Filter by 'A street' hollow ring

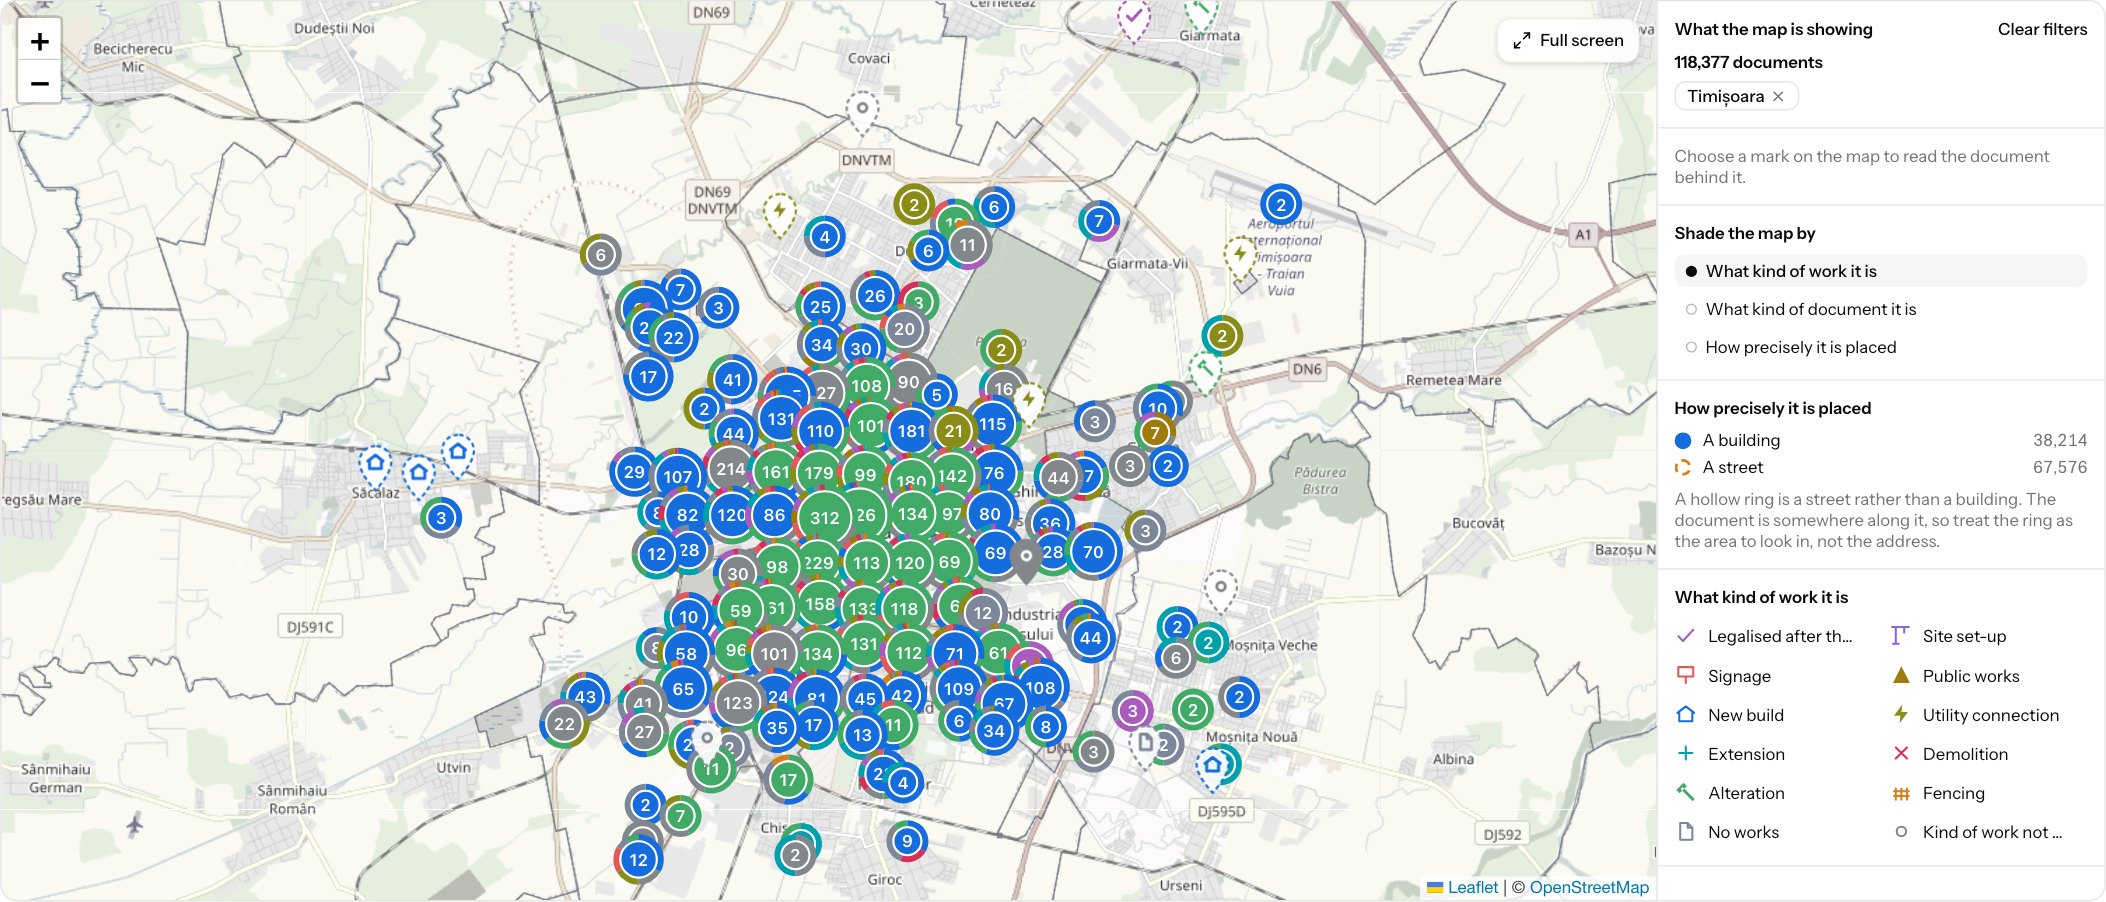1880,467
